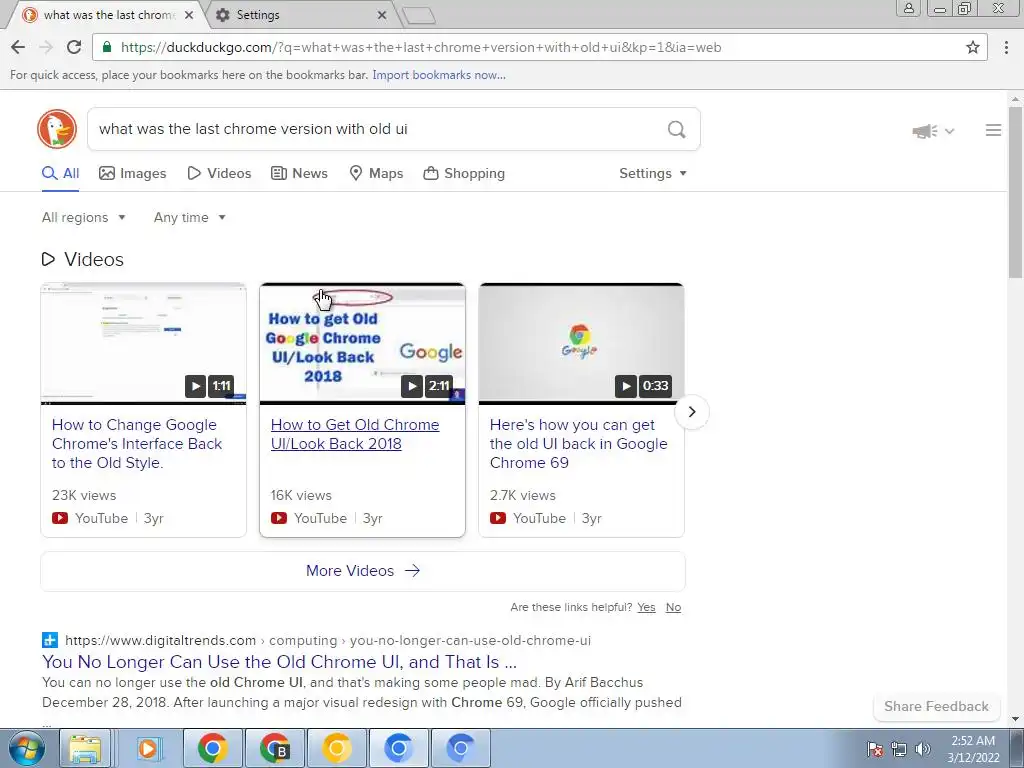This screenshot has height=768, width=1024.
Task: Close the DuckDuckGo search tab
Action: pos(189,14)
